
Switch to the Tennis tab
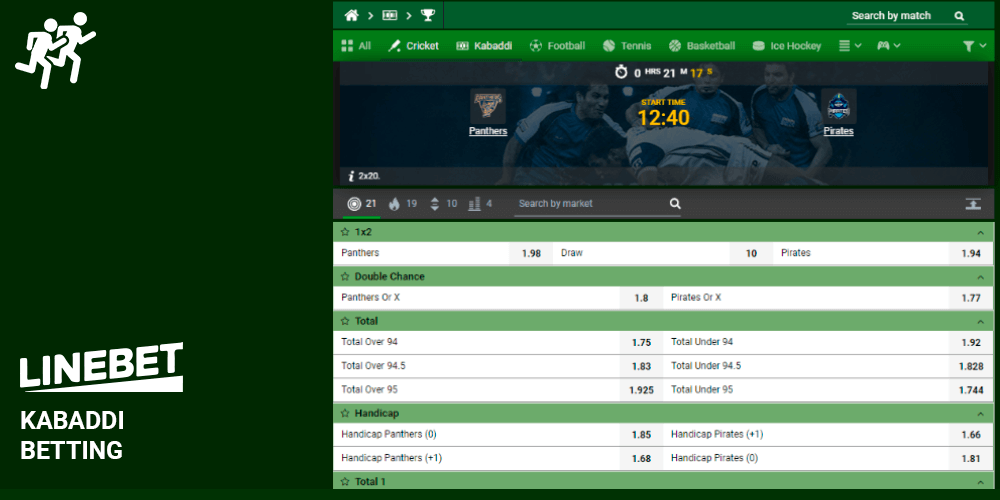pos(627,46)
